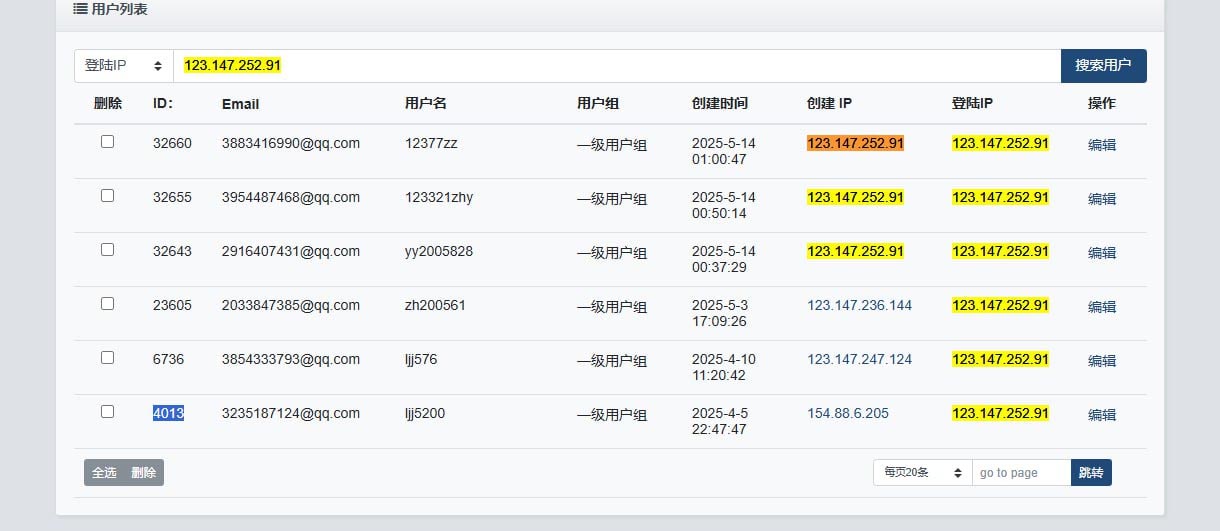
Task: Click the 跳转 button
Action: tap(1091, 472)
